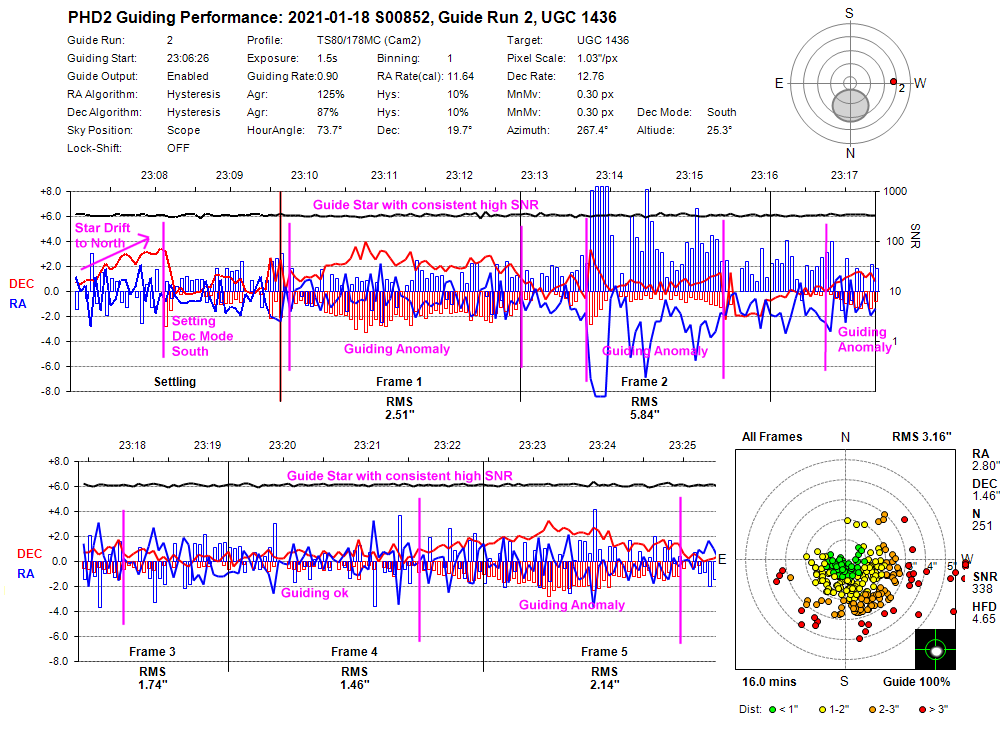This screenshot has height=729, width=1000.
Task: Click the sample count '251' under N
Action: coord(982,526)
